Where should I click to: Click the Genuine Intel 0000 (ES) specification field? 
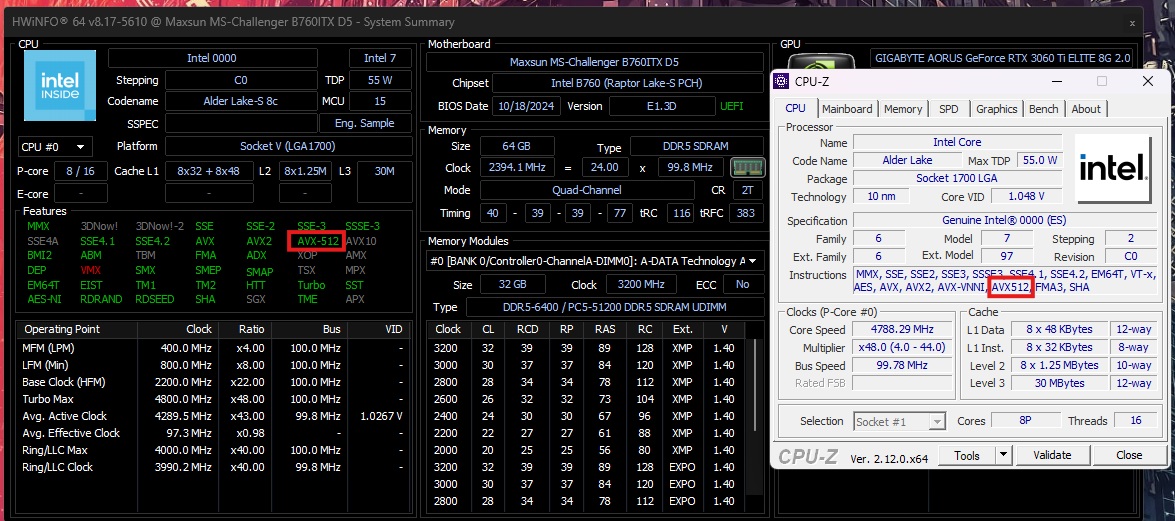pos(1004,220)
